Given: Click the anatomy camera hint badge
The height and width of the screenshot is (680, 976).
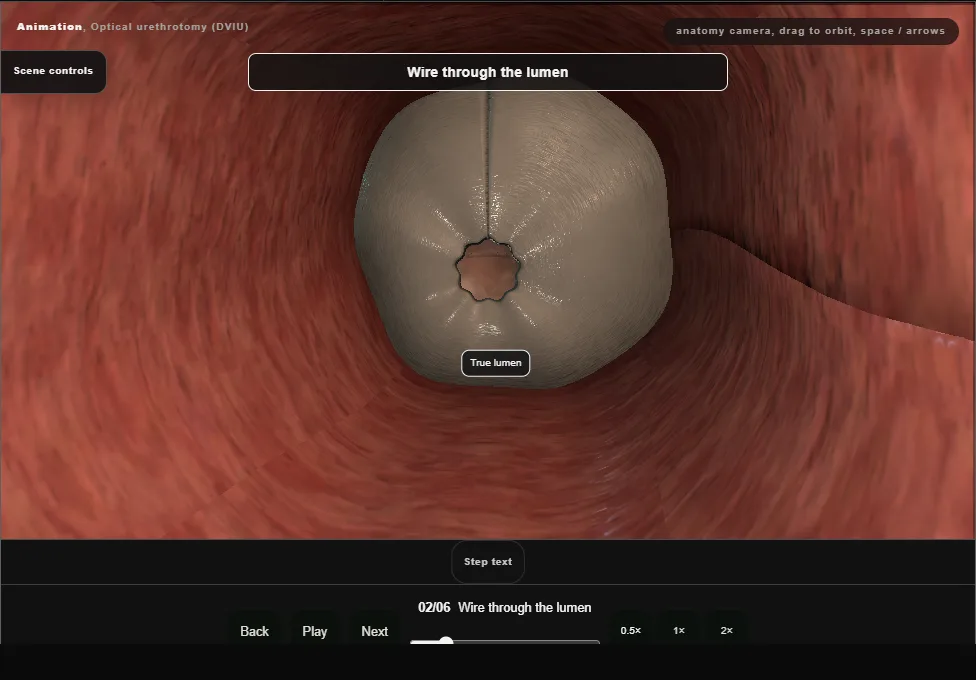Looking at the screenshot, I should click(810, 31).
